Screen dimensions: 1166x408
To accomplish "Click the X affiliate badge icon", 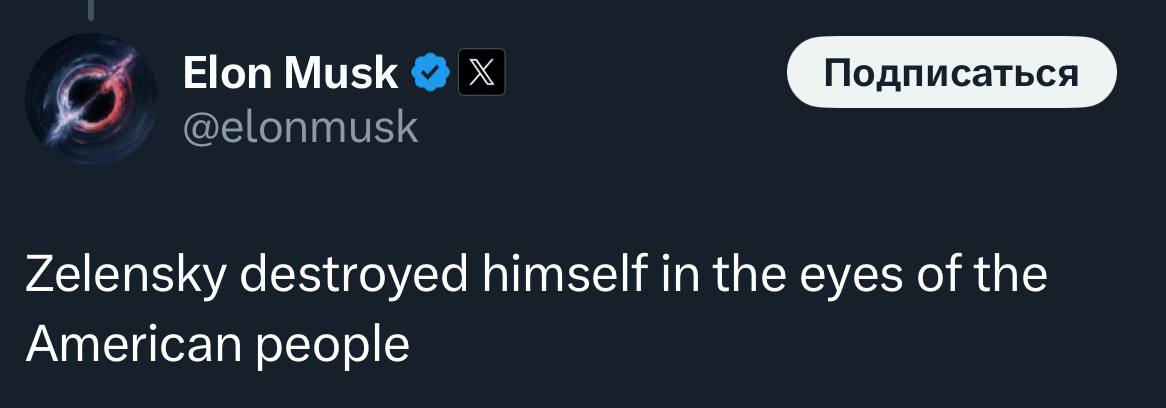I will pos(481,73).
